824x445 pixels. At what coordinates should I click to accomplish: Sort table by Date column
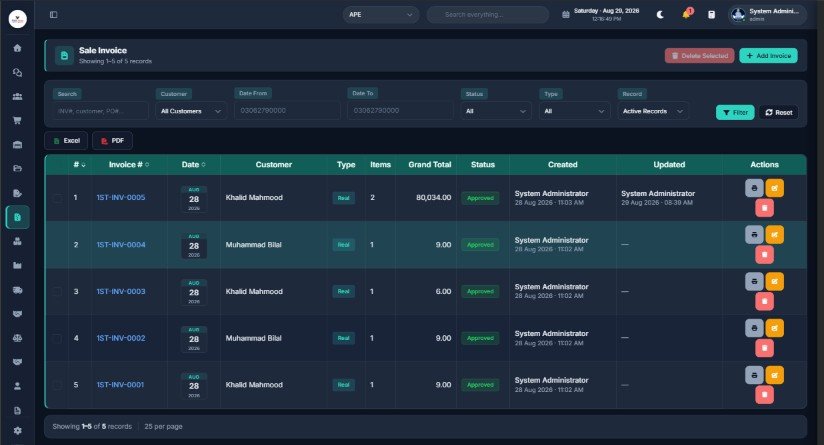click(x=193, y=164)
